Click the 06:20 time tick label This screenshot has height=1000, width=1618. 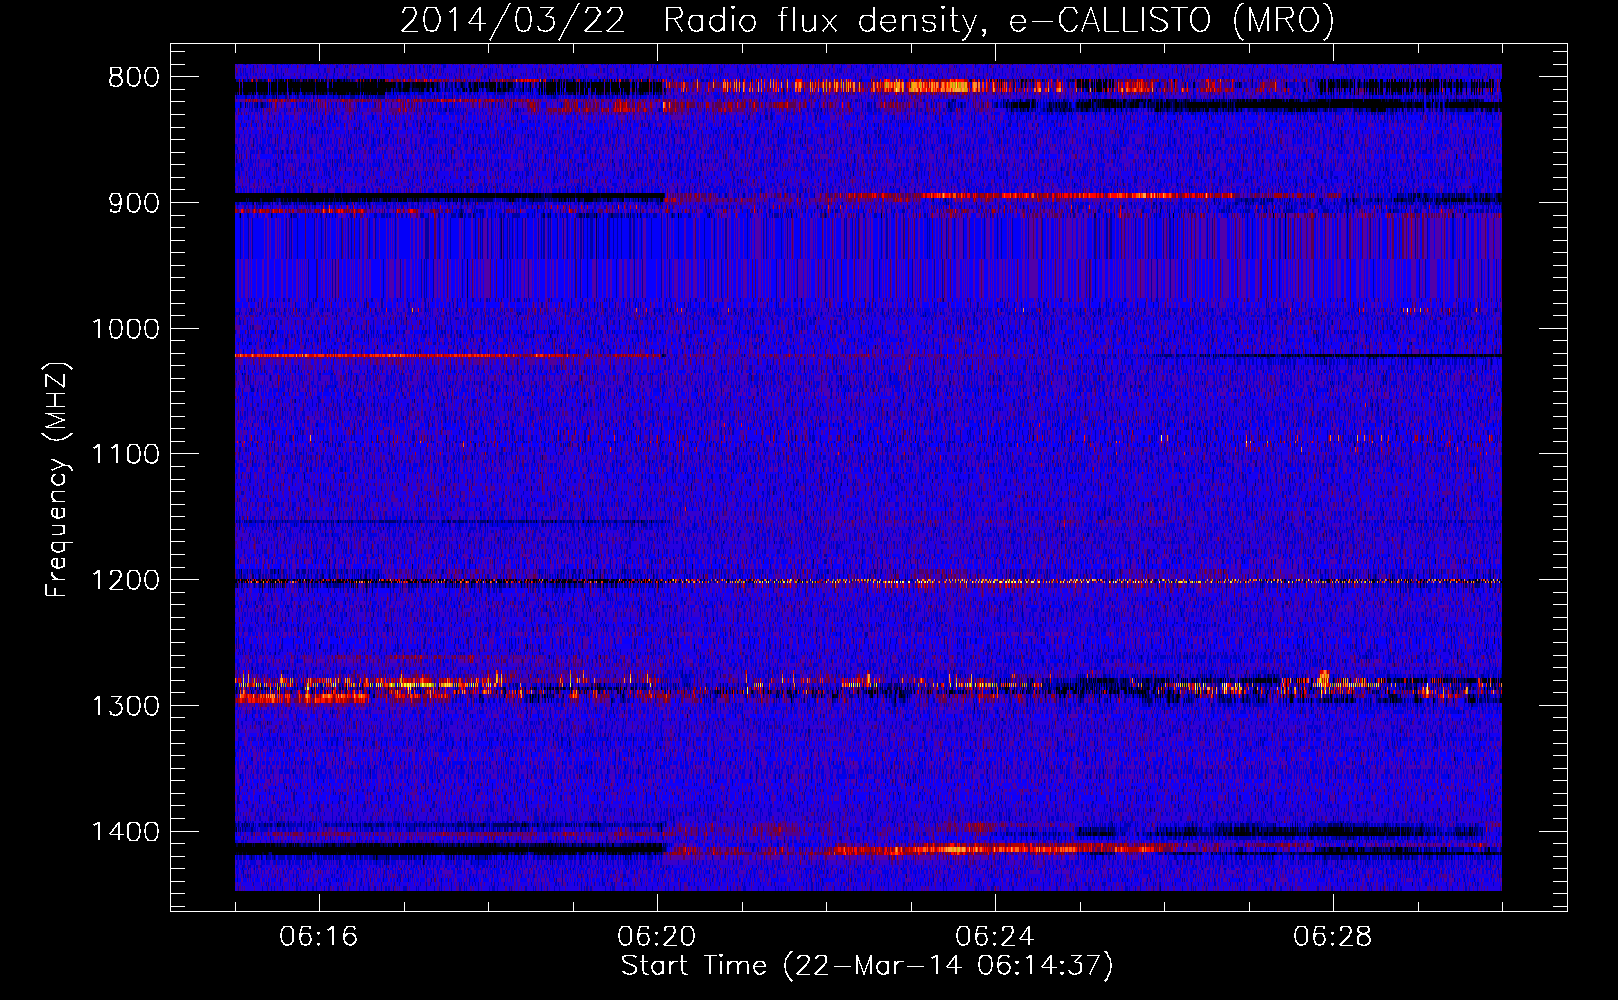pyautogui.click(x=657, y=937)
